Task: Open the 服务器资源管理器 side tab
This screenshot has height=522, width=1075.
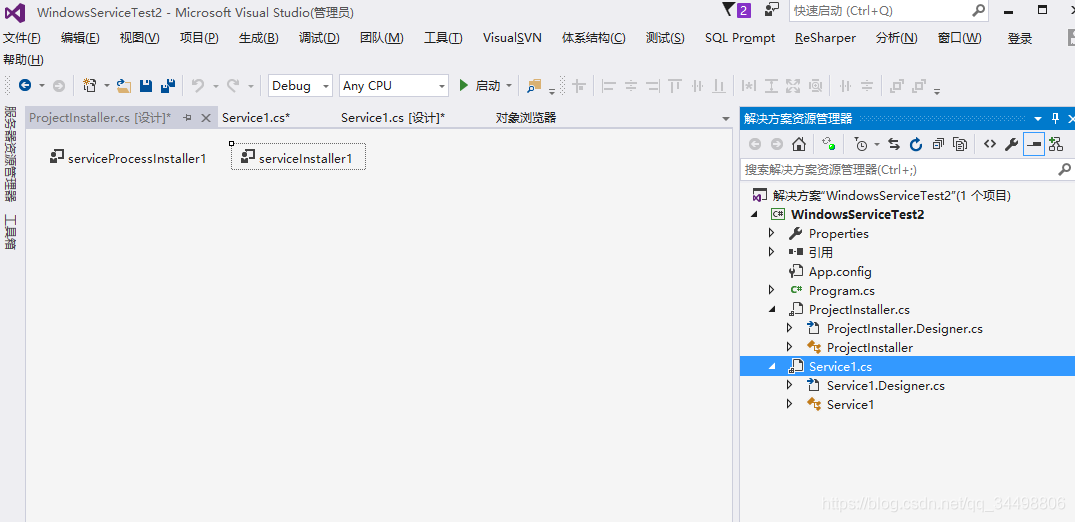Action: [x=10, y=154]
